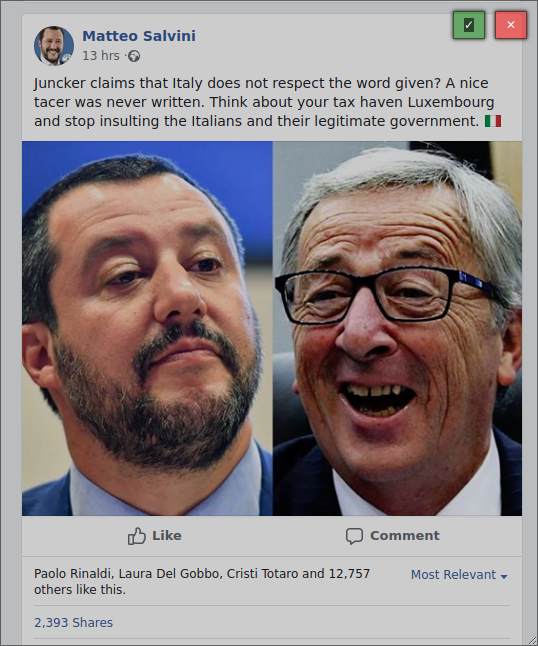Click the Comment button label

(405, 536)
